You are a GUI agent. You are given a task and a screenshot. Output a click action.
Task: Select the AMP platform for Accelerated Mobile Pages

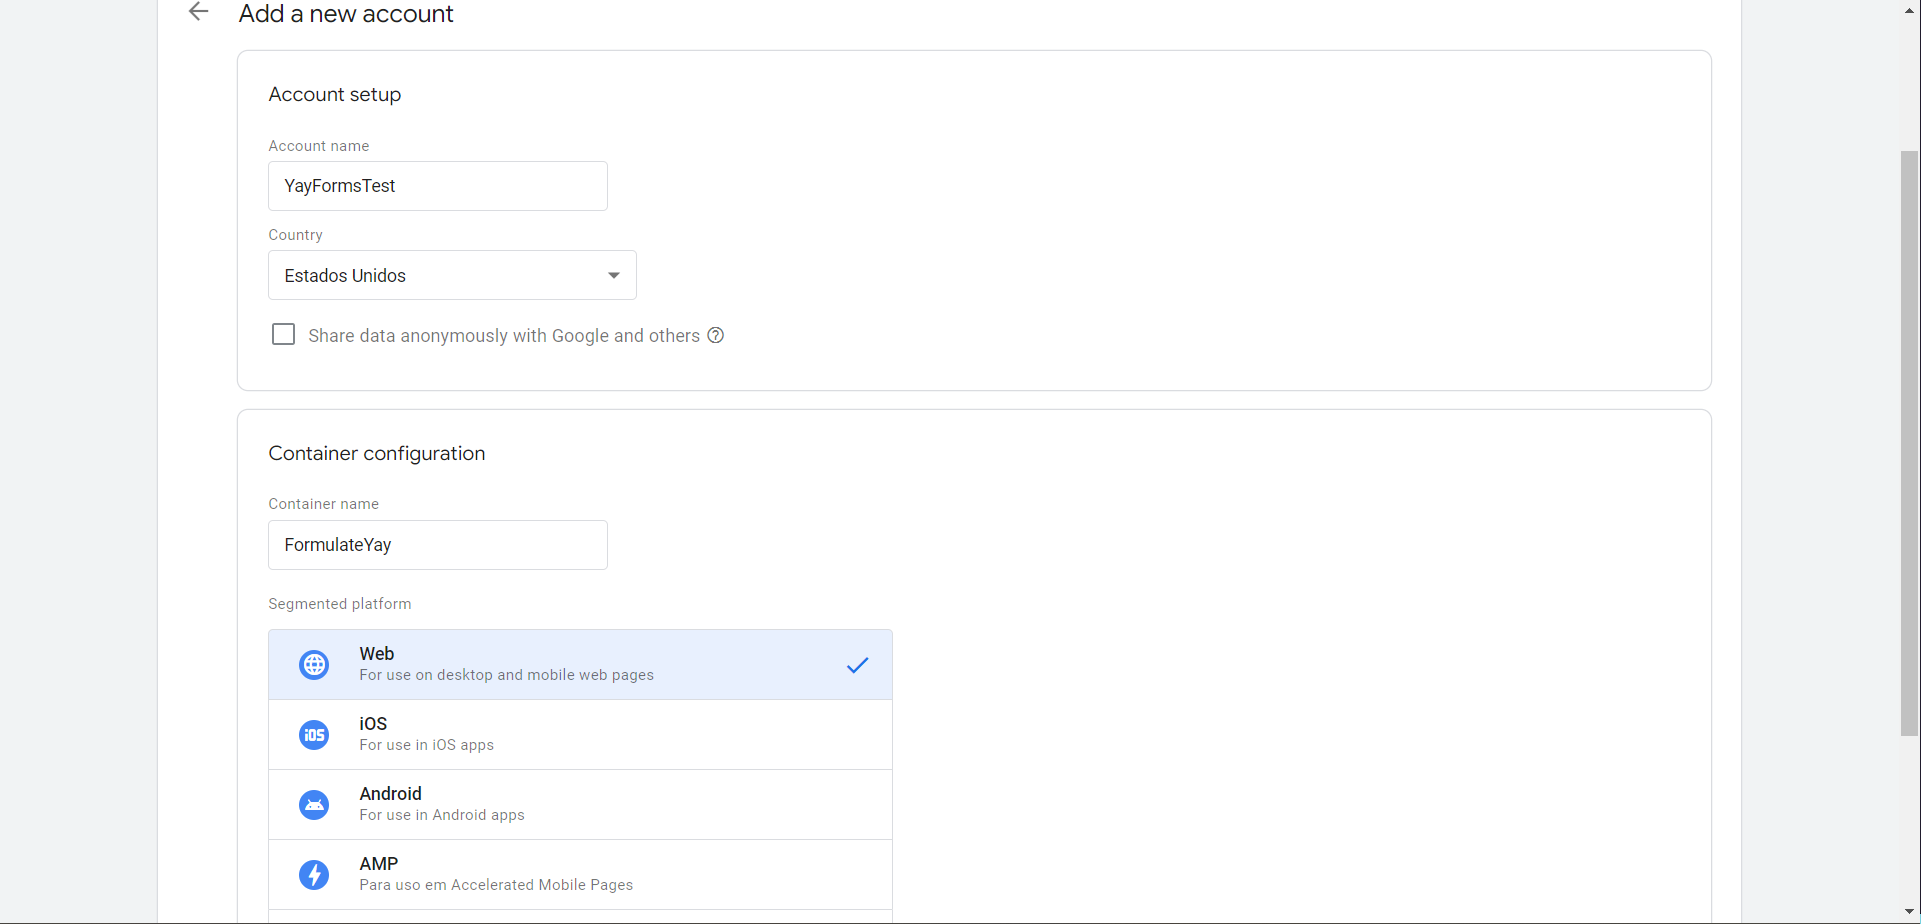[580, 874]
